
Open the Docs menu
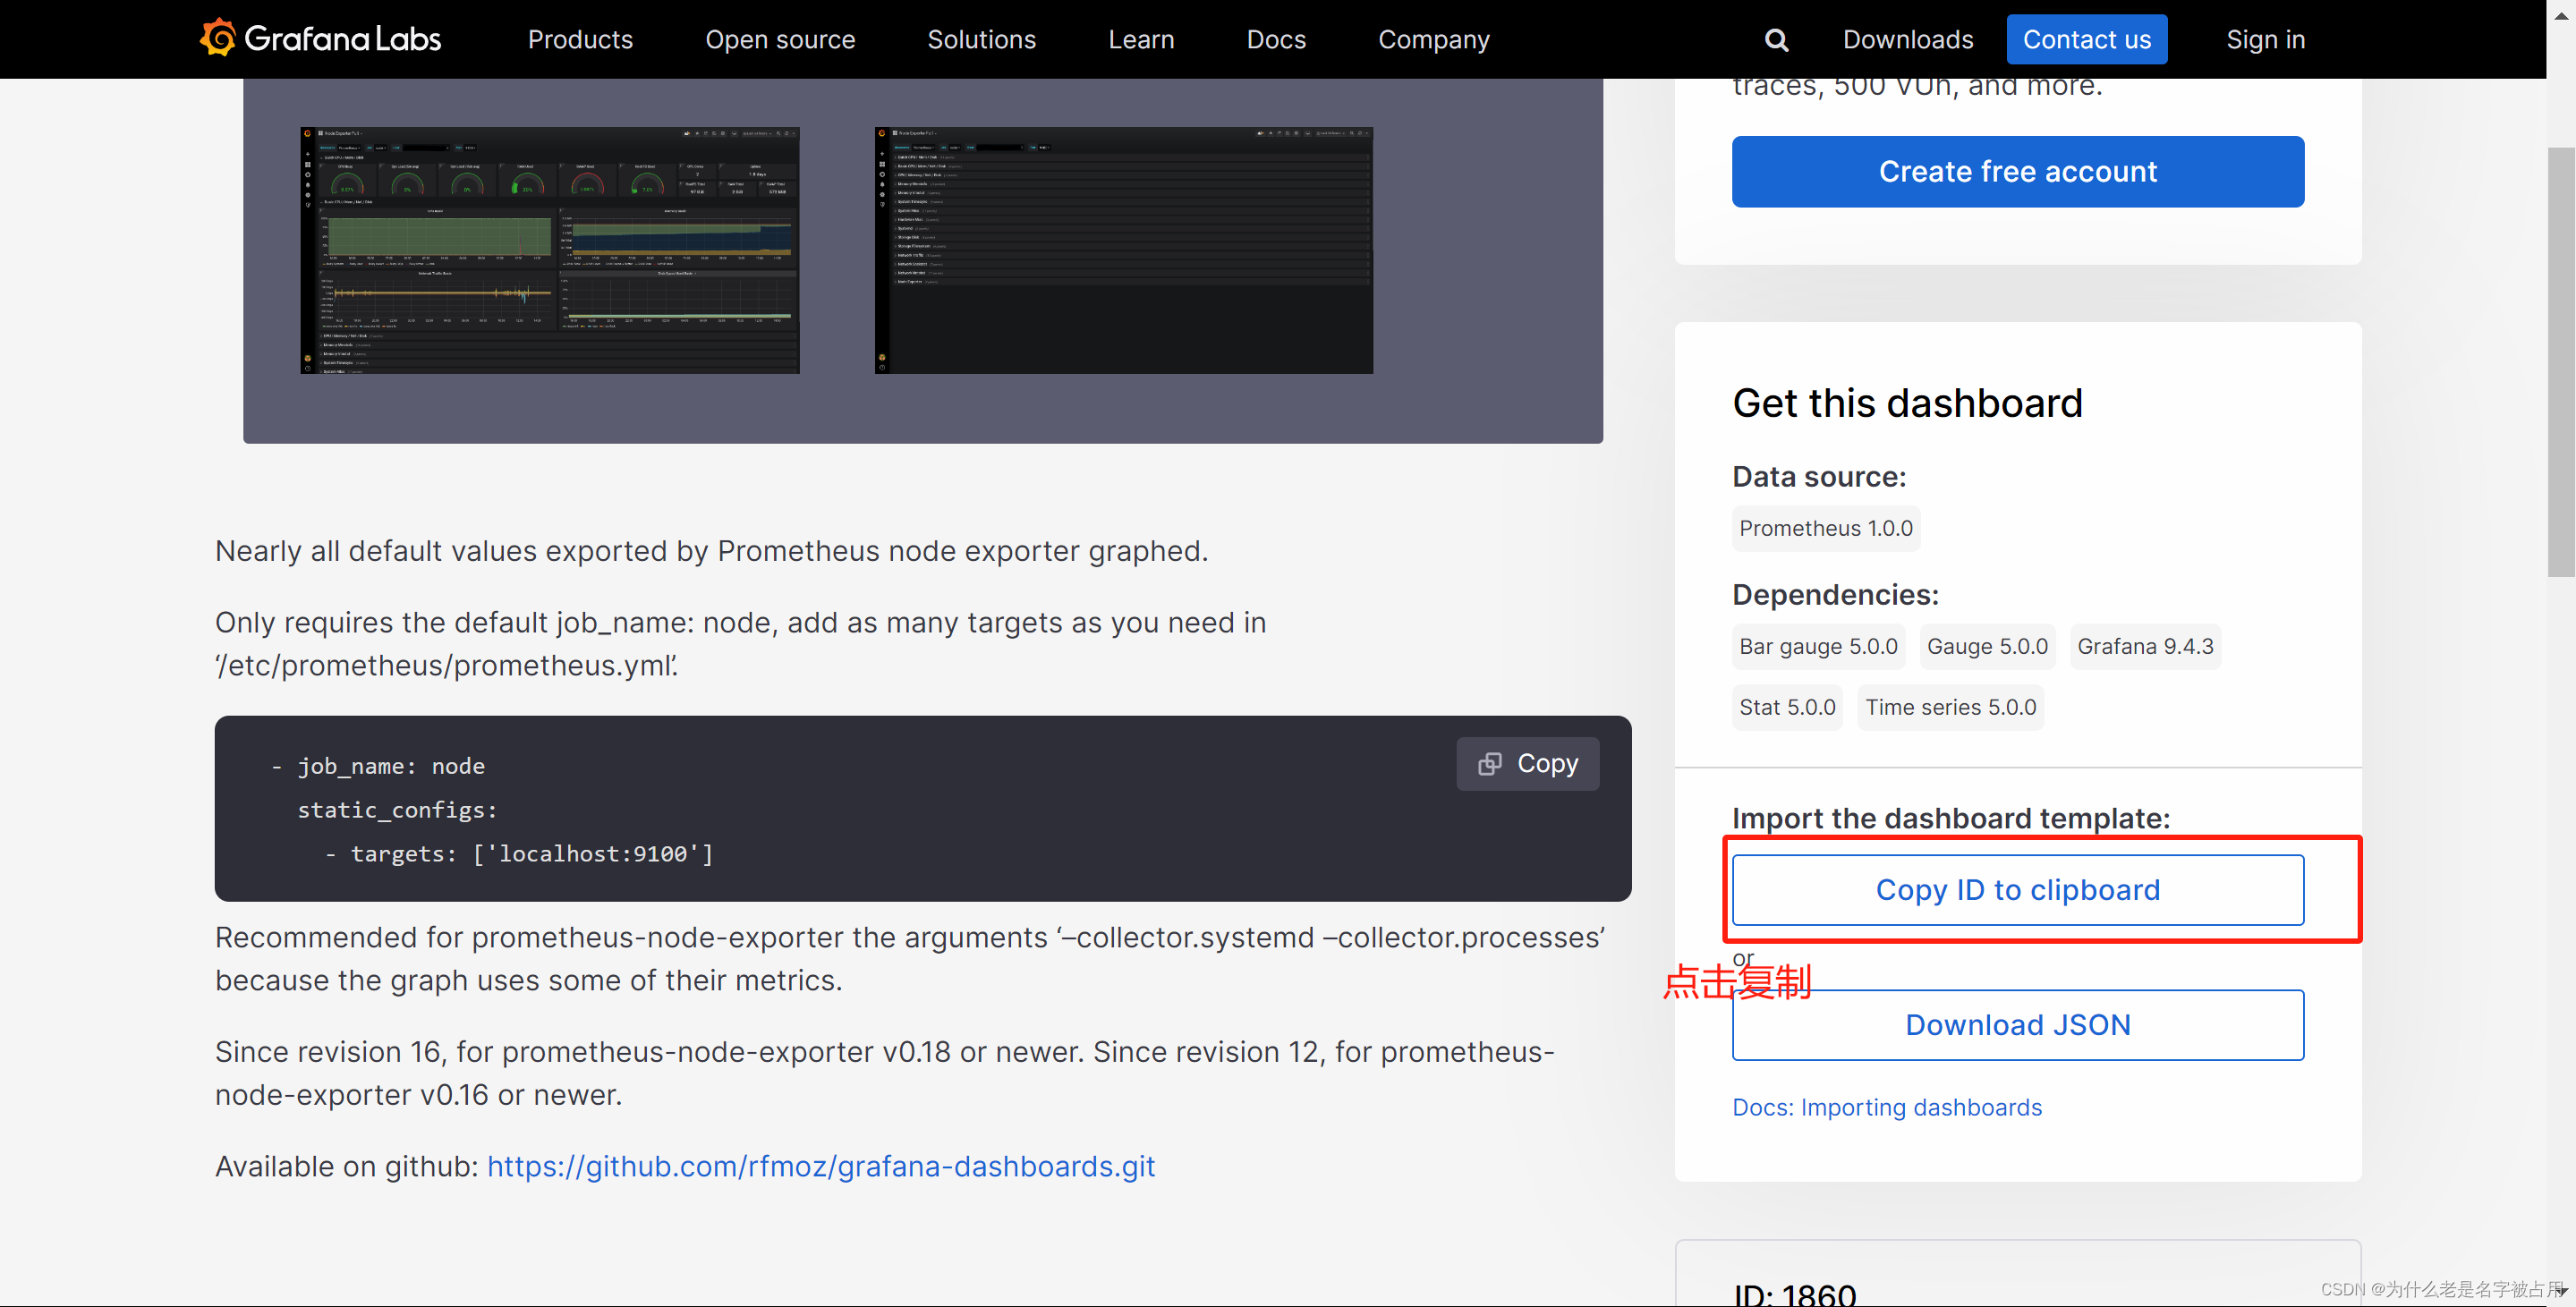1276,39
